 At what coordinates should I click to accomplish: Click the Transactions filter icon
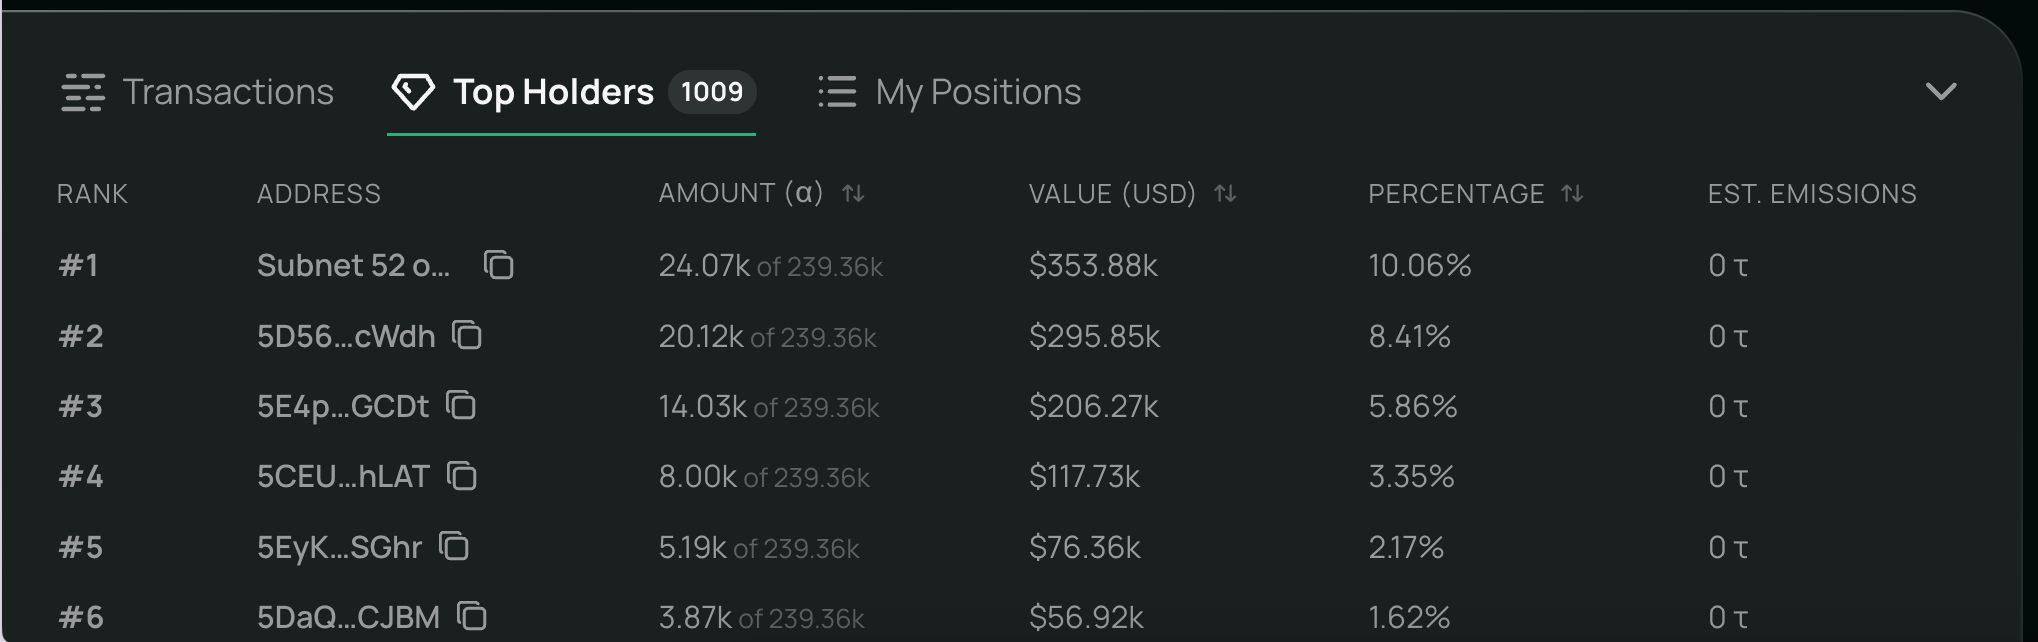point(83,92)
